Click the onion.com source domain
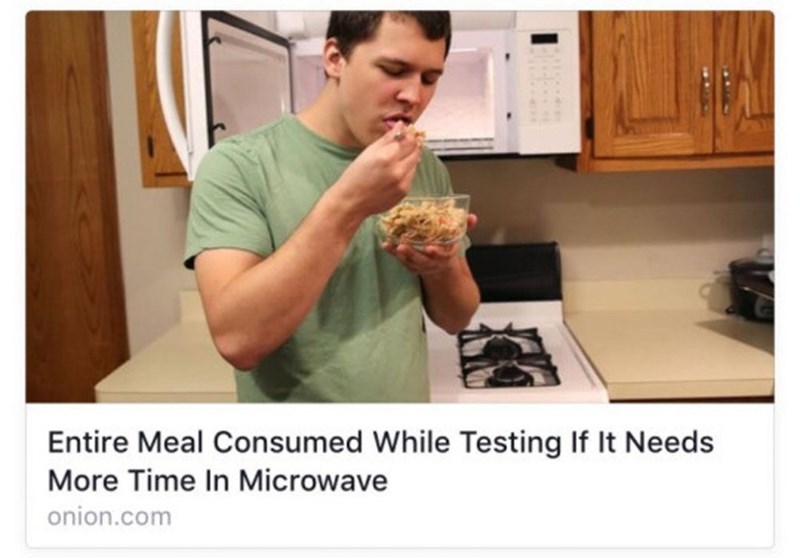Viewport: 800px width, 558px height. tap(110, 517)
